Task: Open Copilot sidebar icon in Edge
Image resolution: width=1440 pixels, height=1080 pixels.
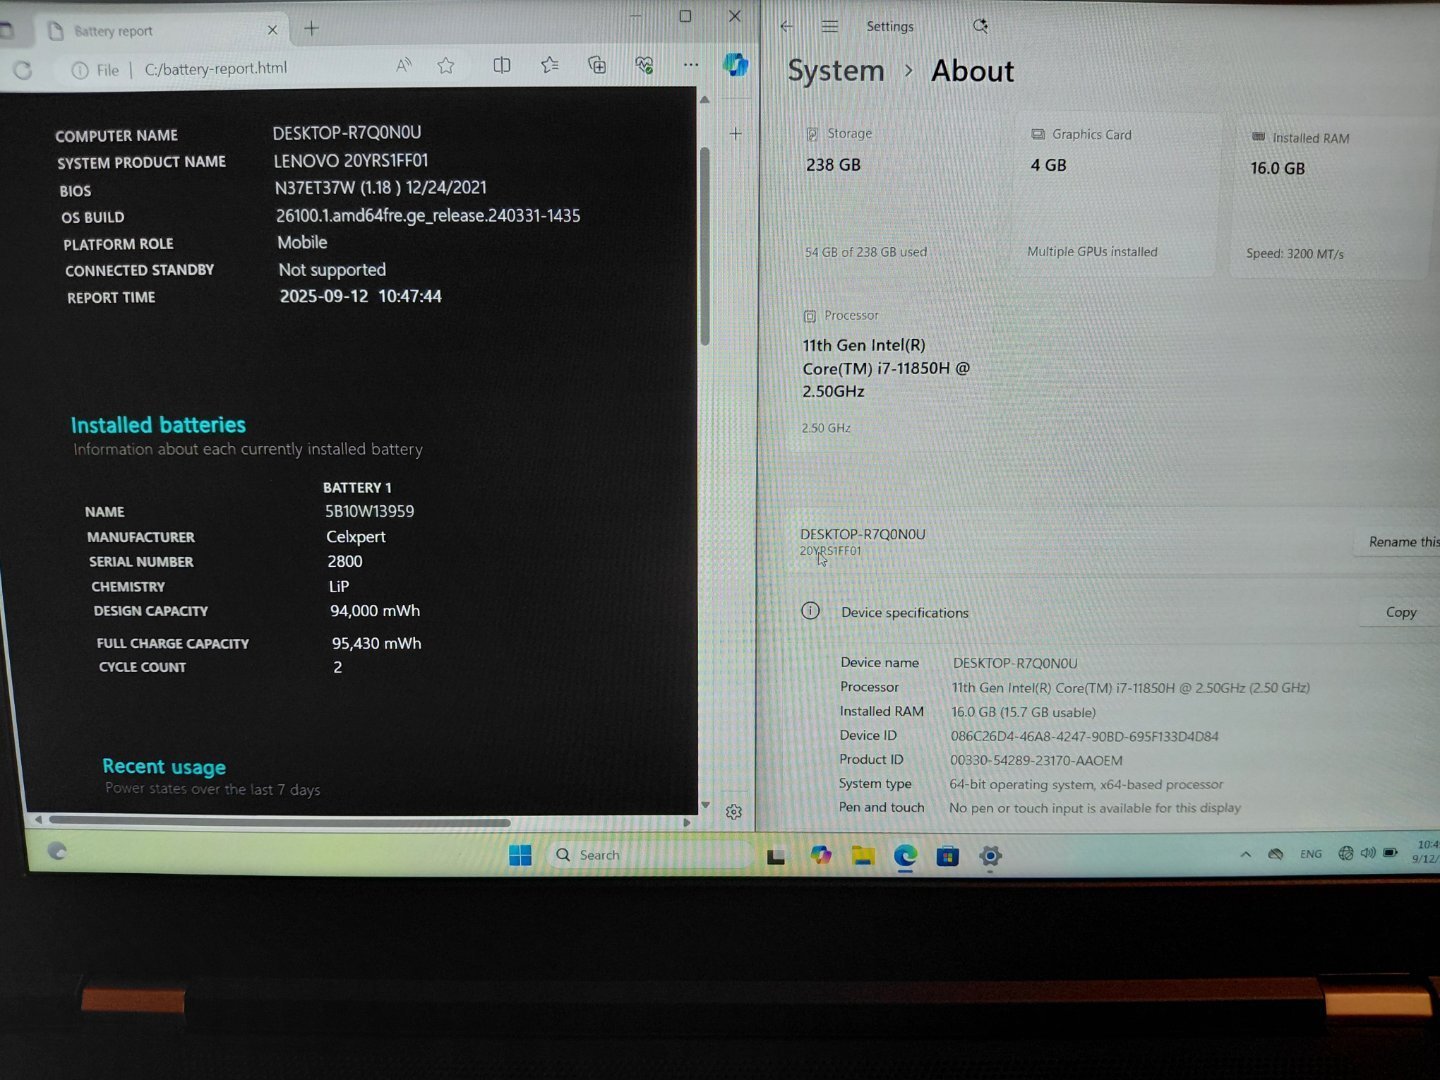Action: [736, 65]
